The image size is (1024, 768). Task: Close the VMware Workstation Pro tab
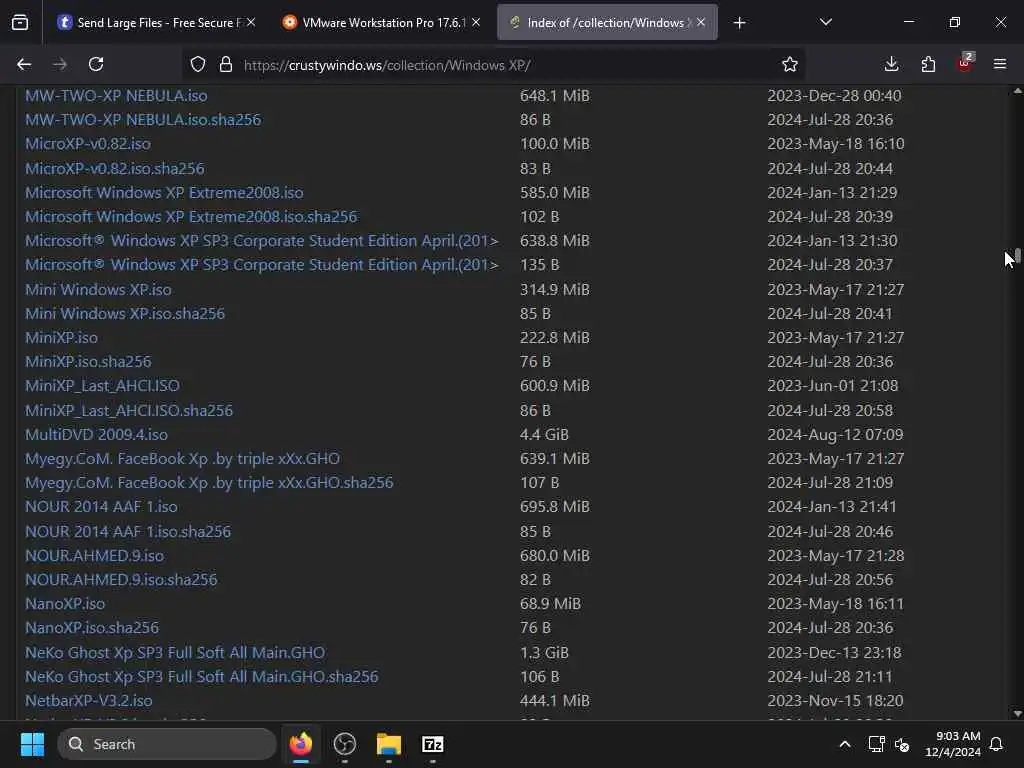pos(476,22)
